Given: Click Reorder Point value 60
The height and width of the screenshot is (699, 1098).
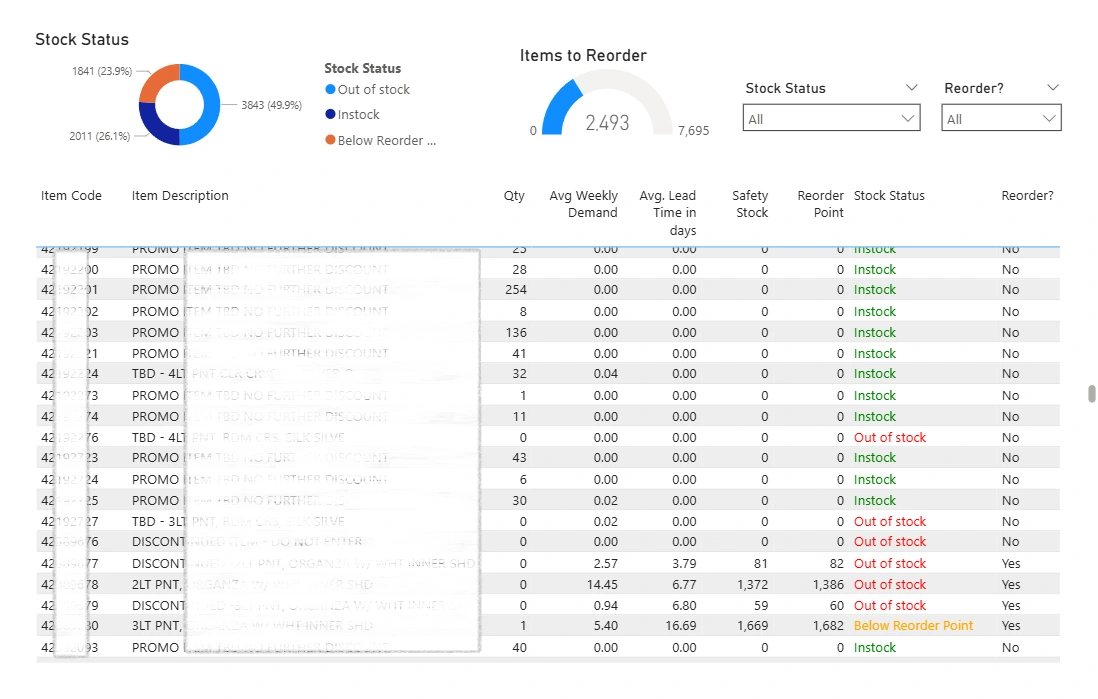Looking at the screenshot, I should coord(837,605).
